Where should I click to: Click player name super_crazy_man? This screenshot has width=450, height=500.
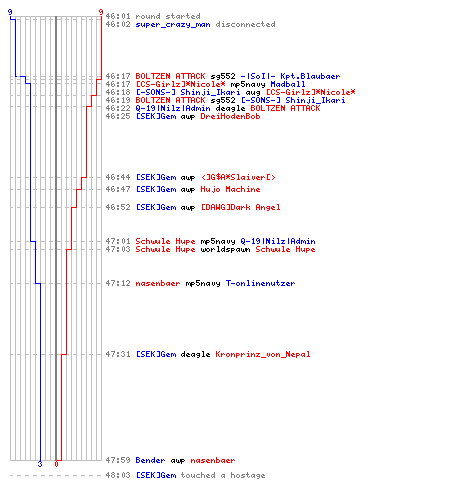pyautogui.click(x=173, y=24)
